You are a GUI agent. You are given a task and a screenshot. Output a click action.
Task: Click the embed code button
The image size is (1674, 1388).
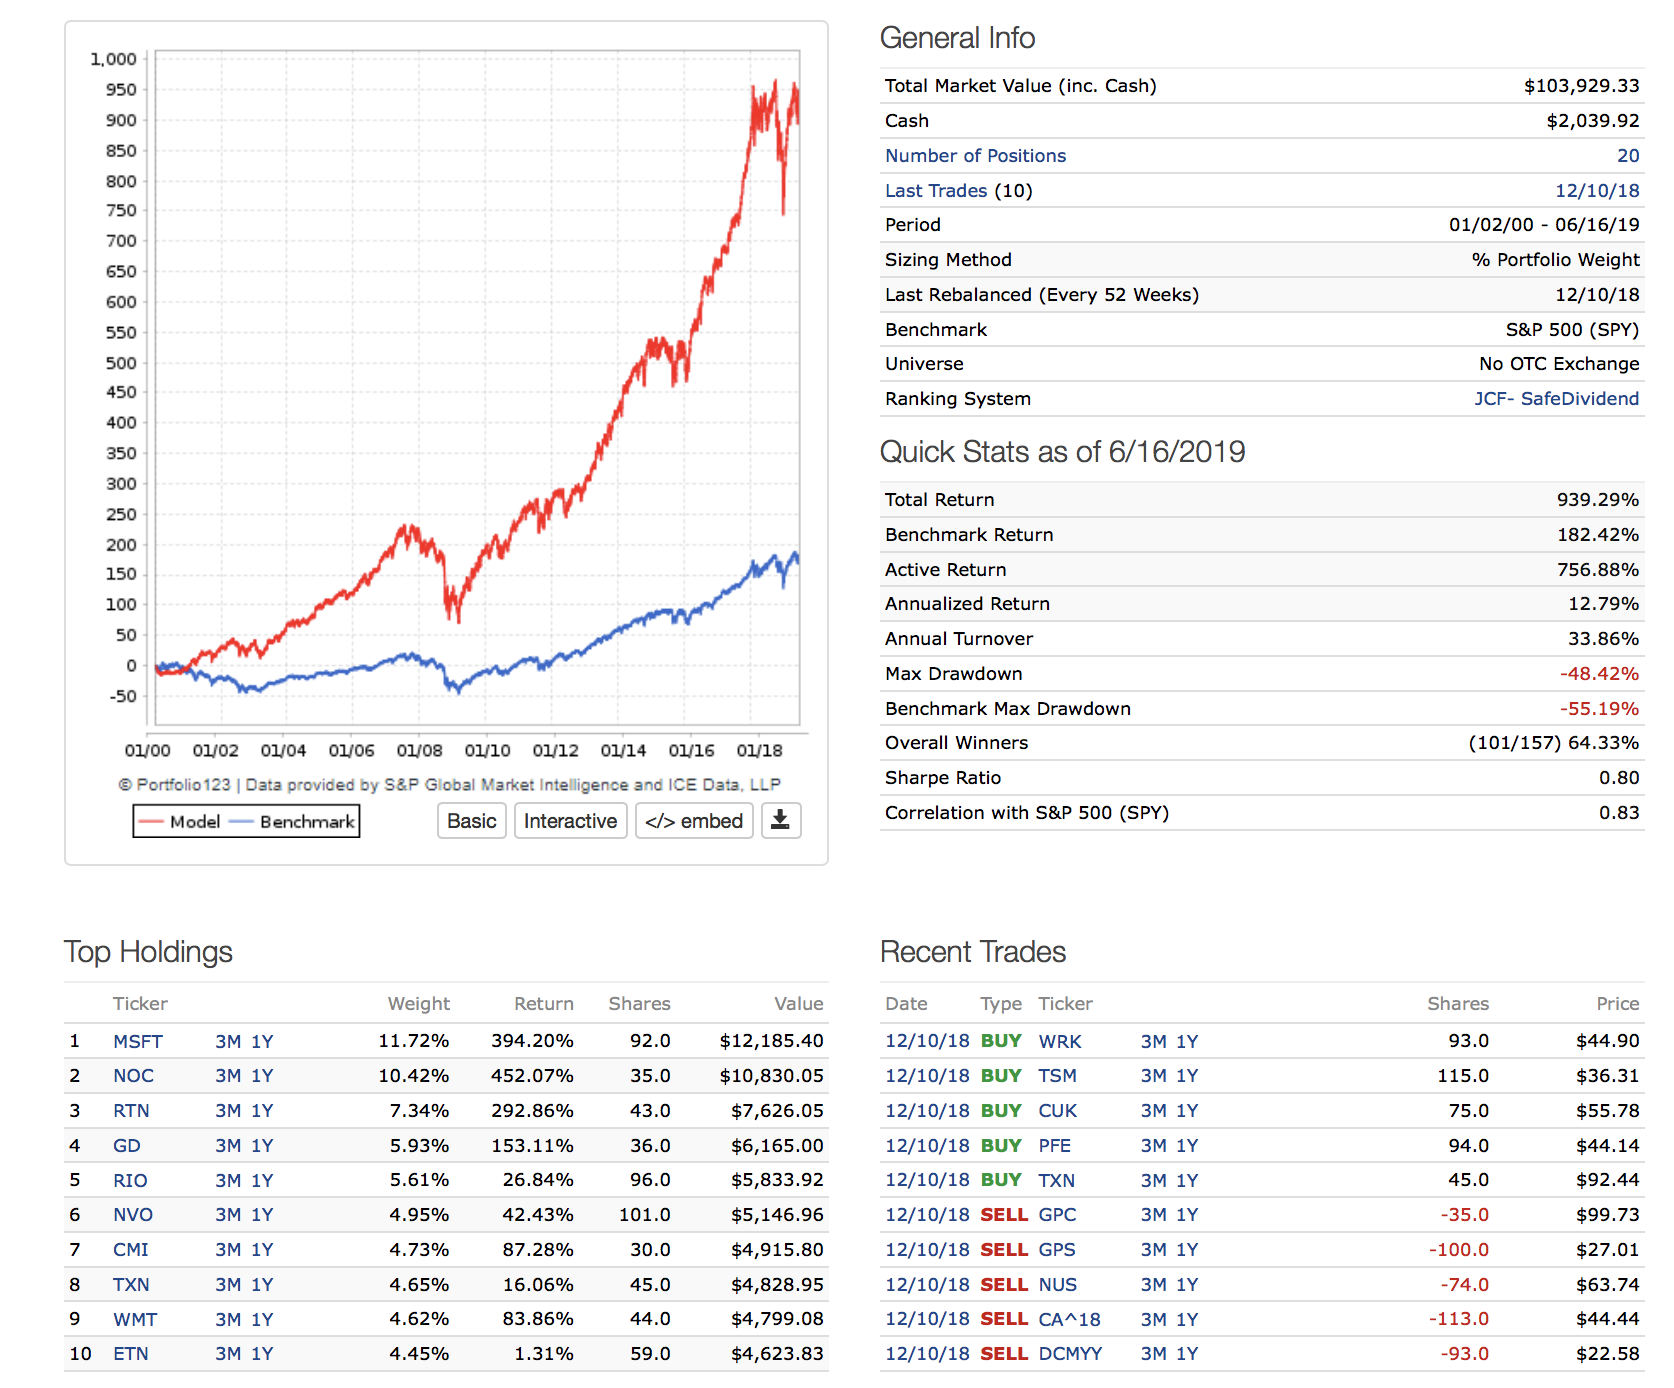click(694, 821)
